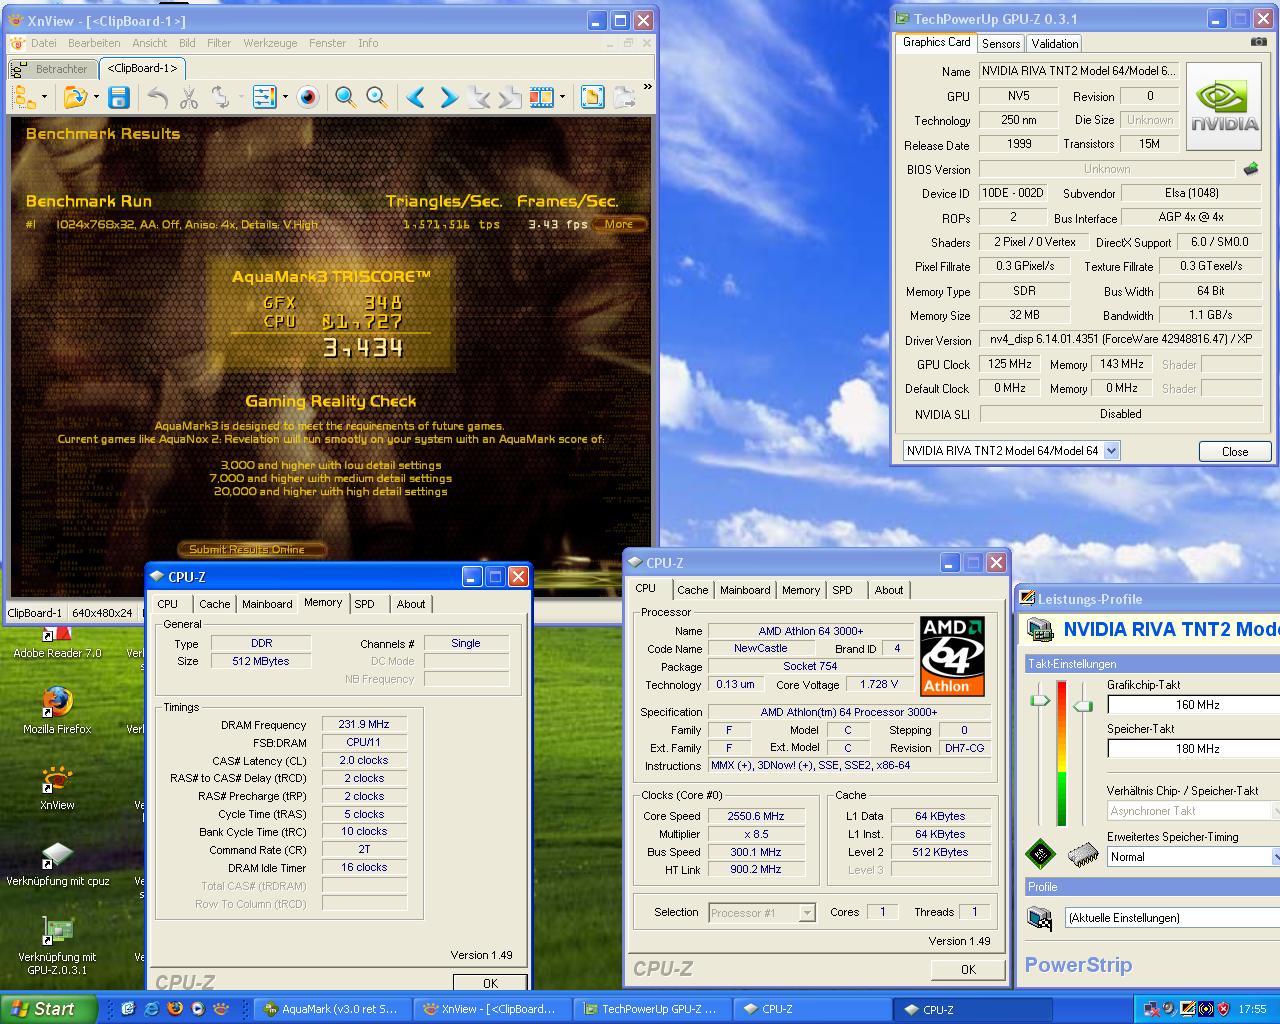Click the Save floppy disk icon in XnView
1280x1024 pixels.
pos(119,97)
